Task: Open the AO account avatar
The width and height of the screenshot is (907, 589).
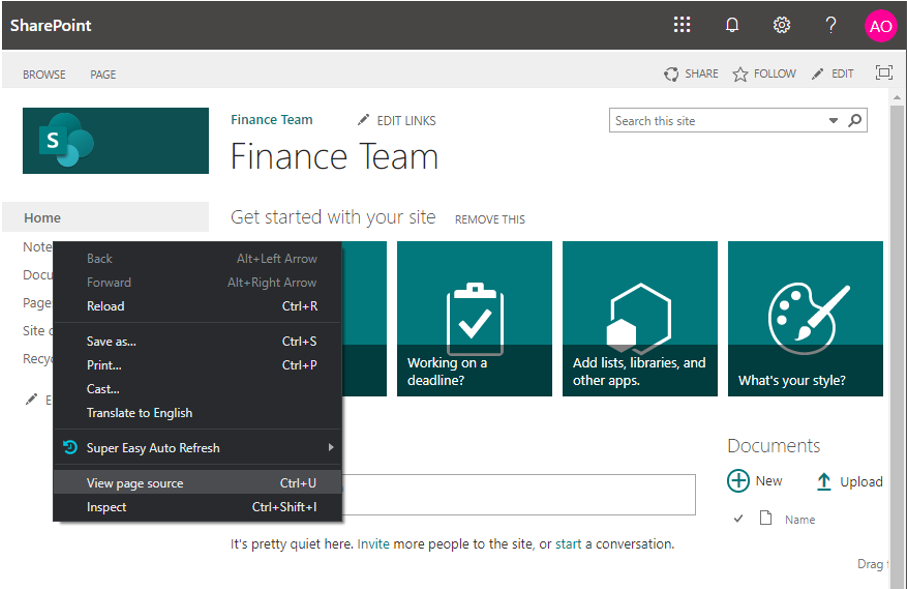Action: tap(880, 26)
